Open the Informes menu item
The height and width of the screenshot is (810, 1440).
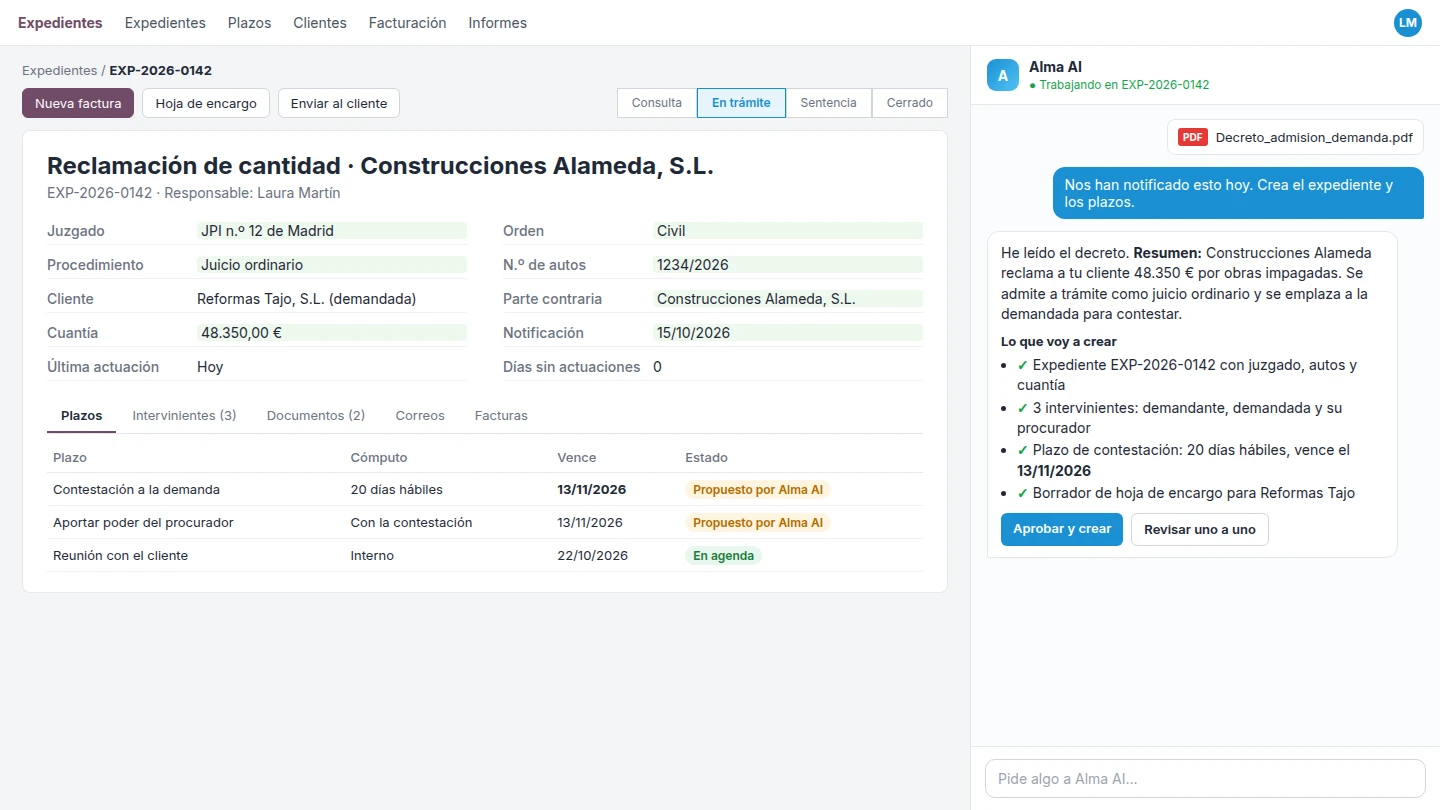click(x=497, y=23)
